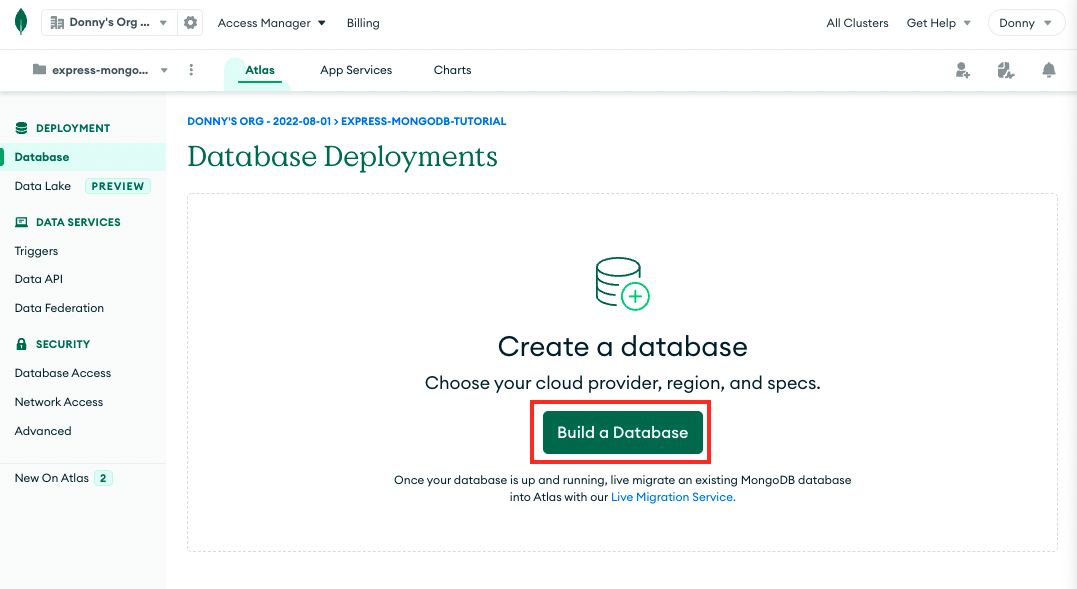Go to All Clusters
Image resolution: width=1077 pixels, height=589 pixels.
[x=857, y=23]
